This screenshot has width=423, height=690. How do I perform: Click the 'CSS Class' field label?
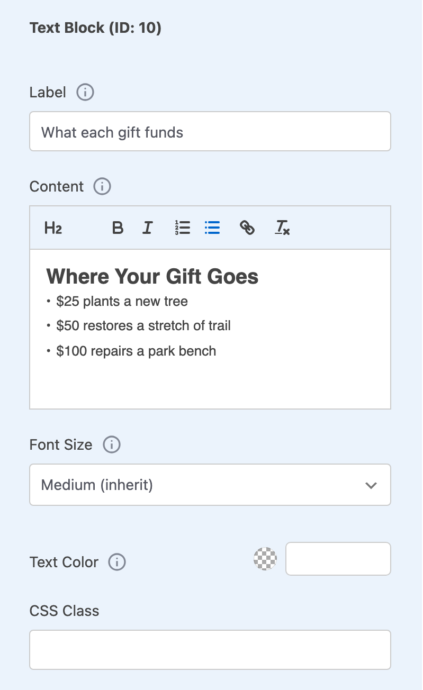[x=64, y=611]
